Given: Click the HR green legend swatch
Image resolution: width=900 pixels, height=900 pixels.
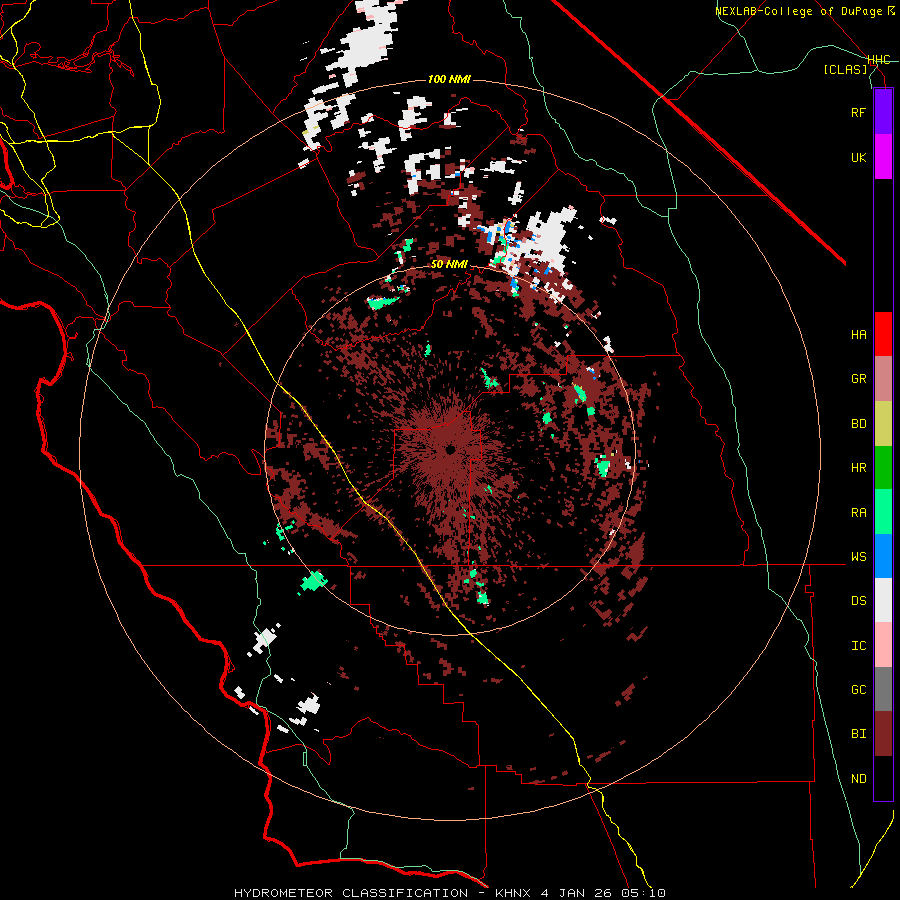Looking at the screenshot, I should (x=883, y=468).
